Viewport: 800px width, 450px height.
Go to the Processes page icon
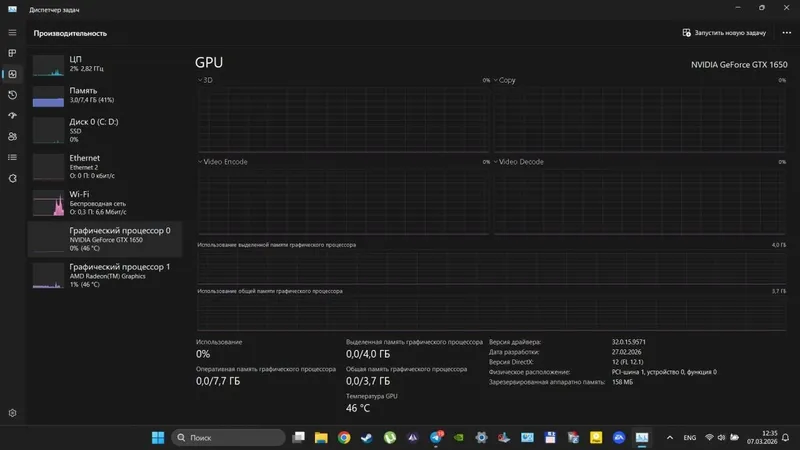pyautogui.click(x=12, y=53)
